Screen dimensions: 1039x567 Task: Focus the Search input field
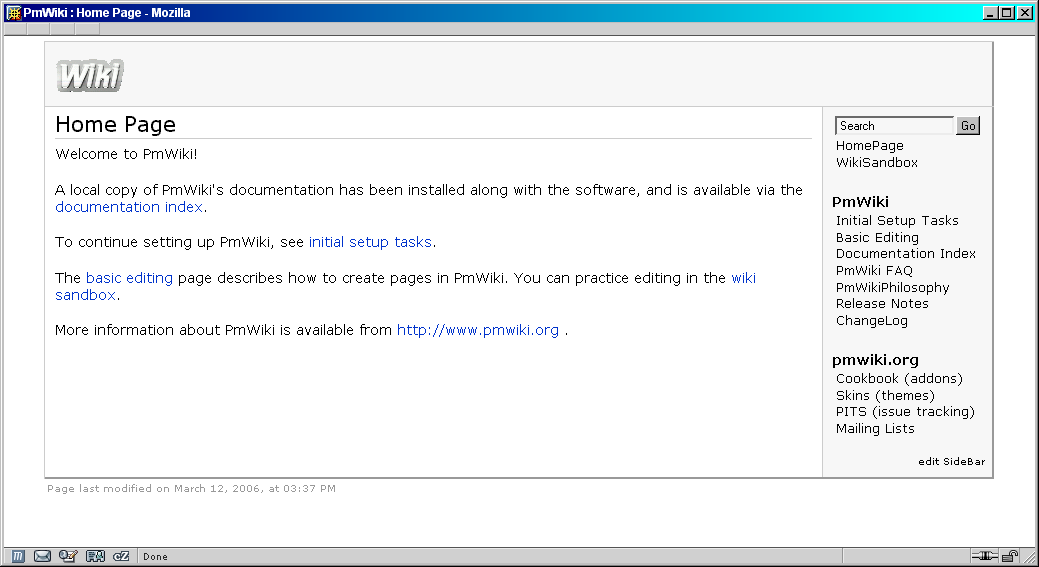point(894,126)
